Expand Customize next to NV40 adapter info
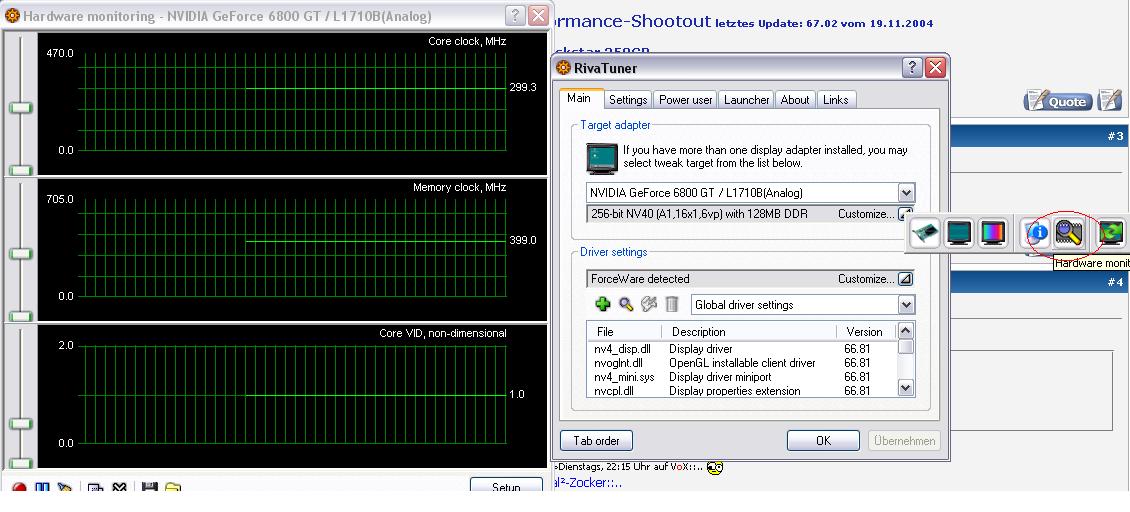The width and height of the screenshot is (1130, 512). [x=906, y=214]
